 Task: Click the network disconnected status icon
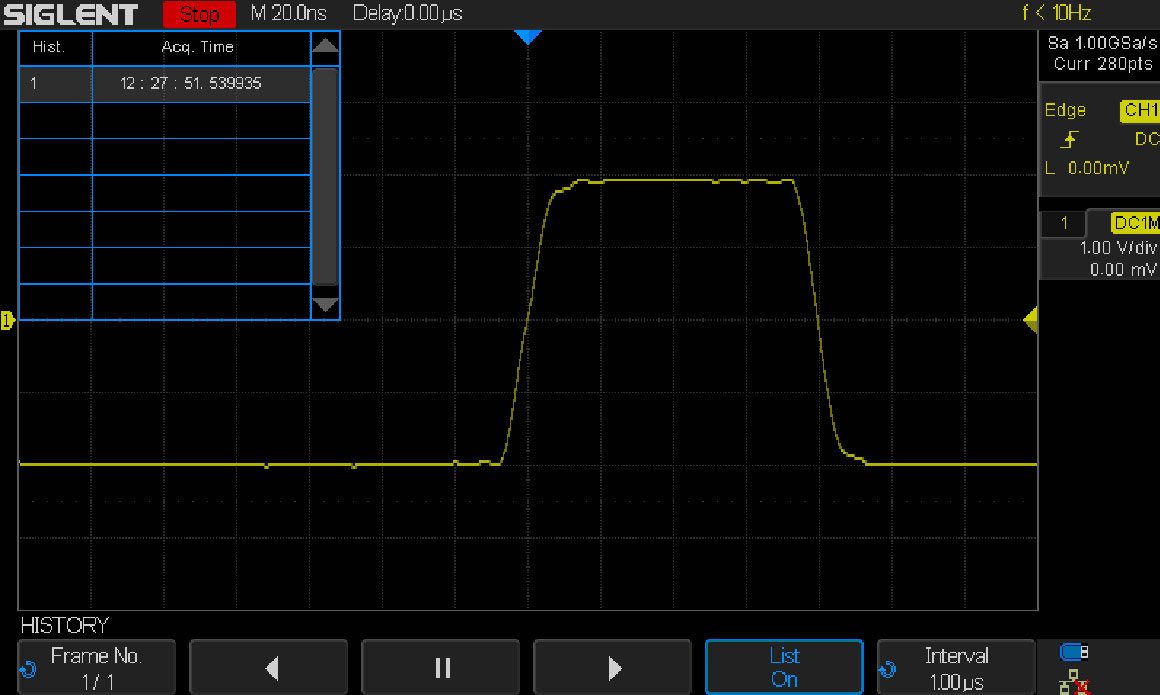(1074, 682)
